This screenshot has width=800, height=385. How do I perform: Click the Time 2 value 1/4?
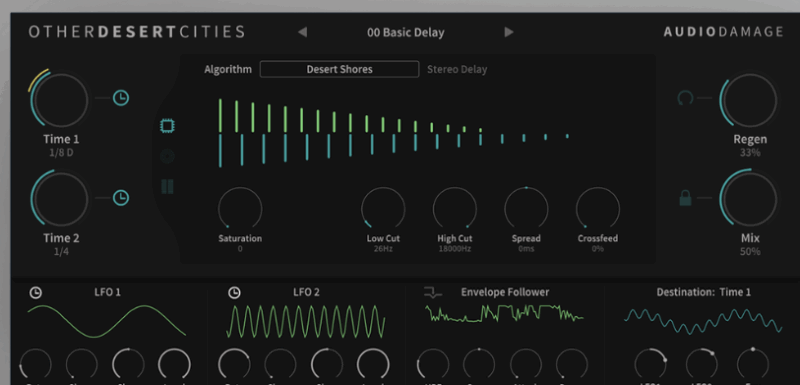click(x=61, y=251)
